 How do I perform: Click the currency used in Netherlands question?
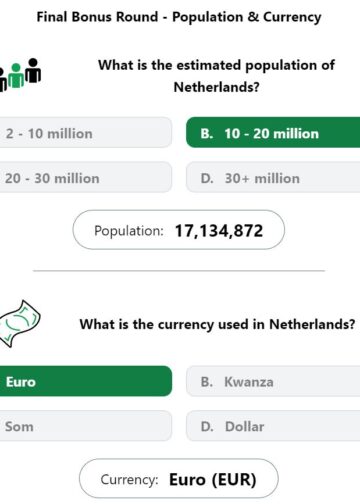click(x=217, y=324)
